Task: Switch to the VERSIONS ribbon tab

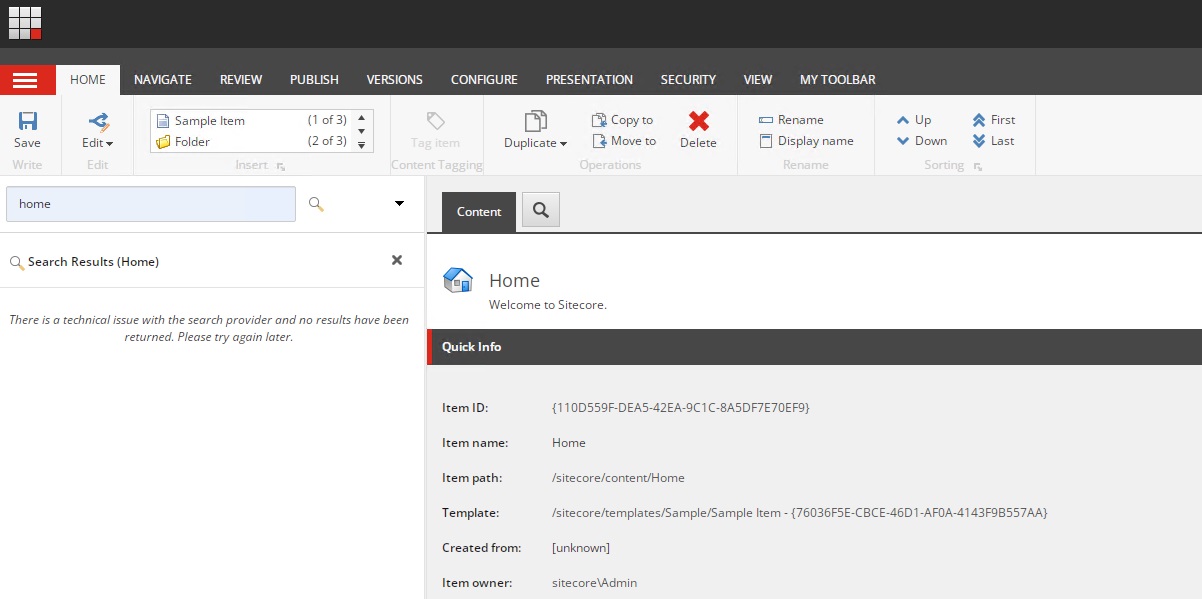Action: tap(395, 80)
